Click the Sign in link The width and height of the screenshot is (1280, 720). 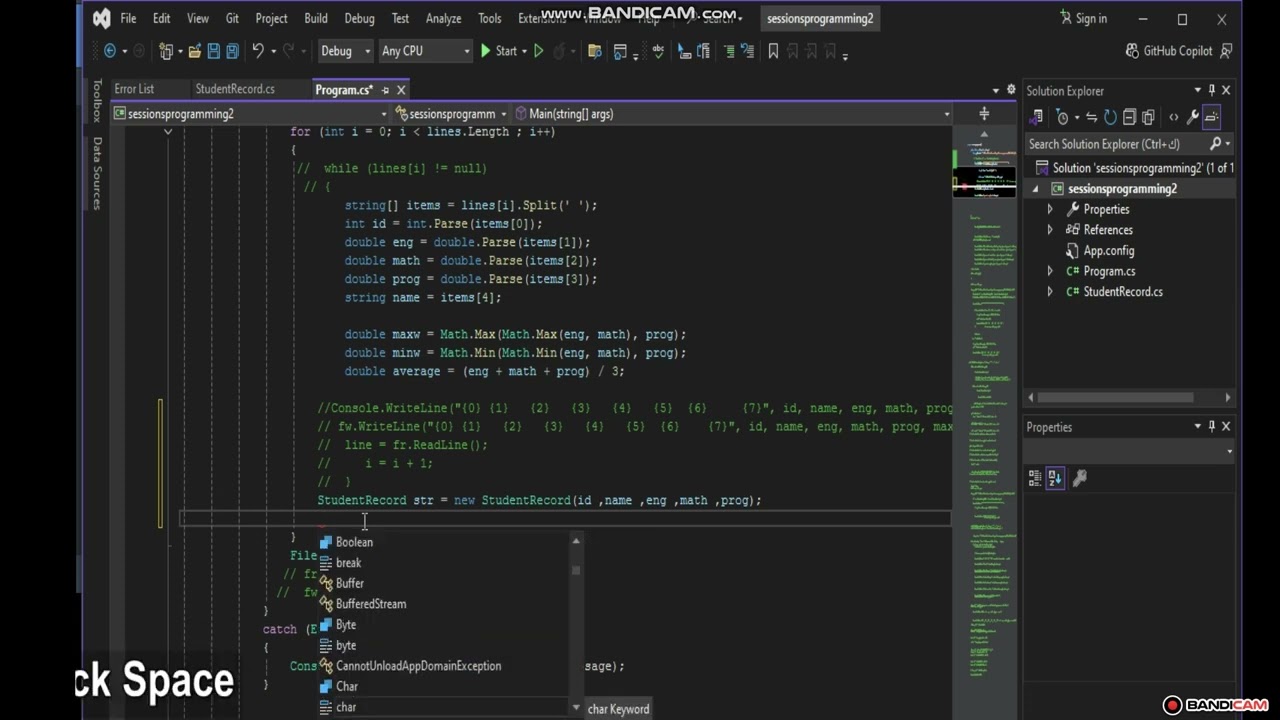point(1083,18)
